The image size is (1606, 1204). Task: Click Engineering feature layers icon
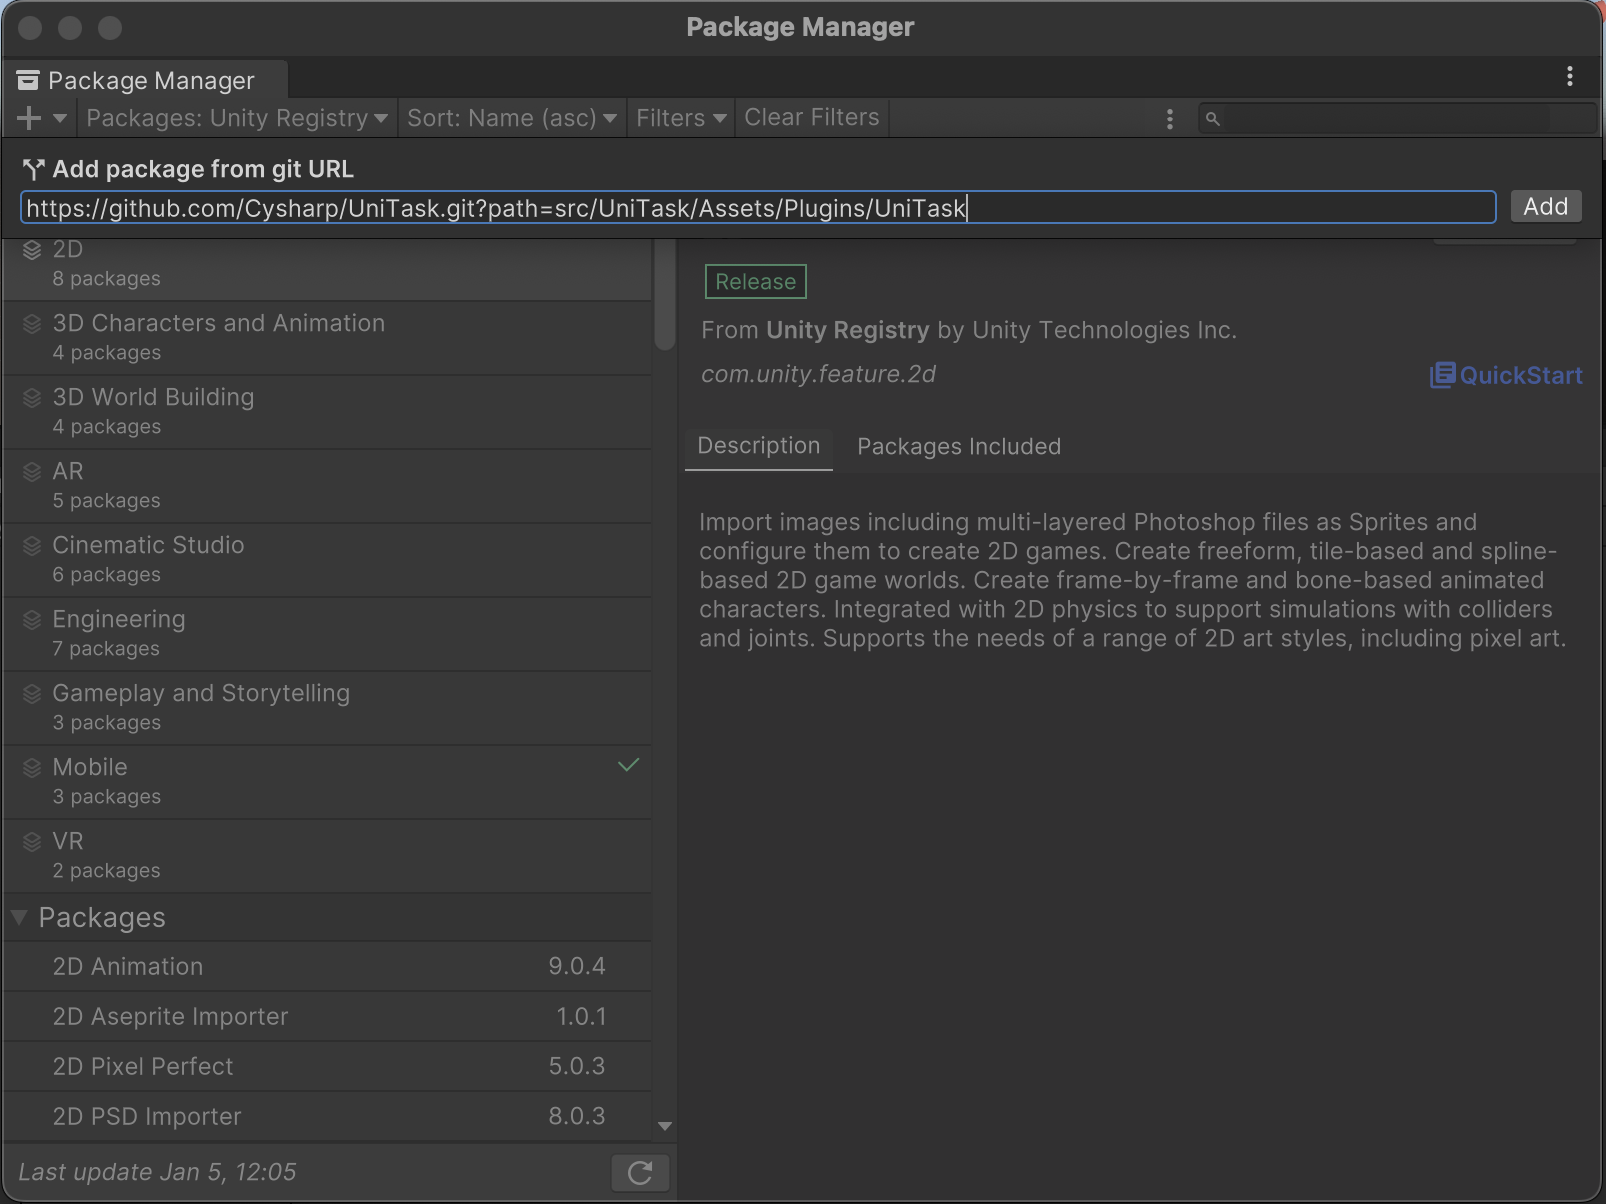click(32, 620)
